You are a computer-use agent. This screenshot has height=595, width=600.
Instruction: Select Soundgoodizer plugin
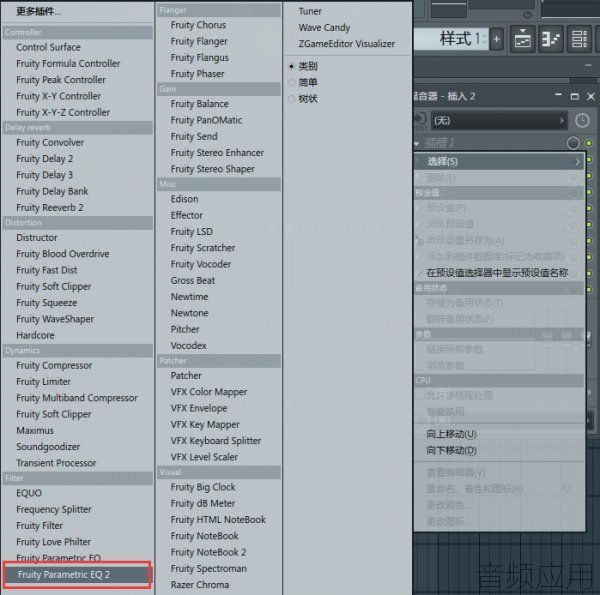click(48, 447)
